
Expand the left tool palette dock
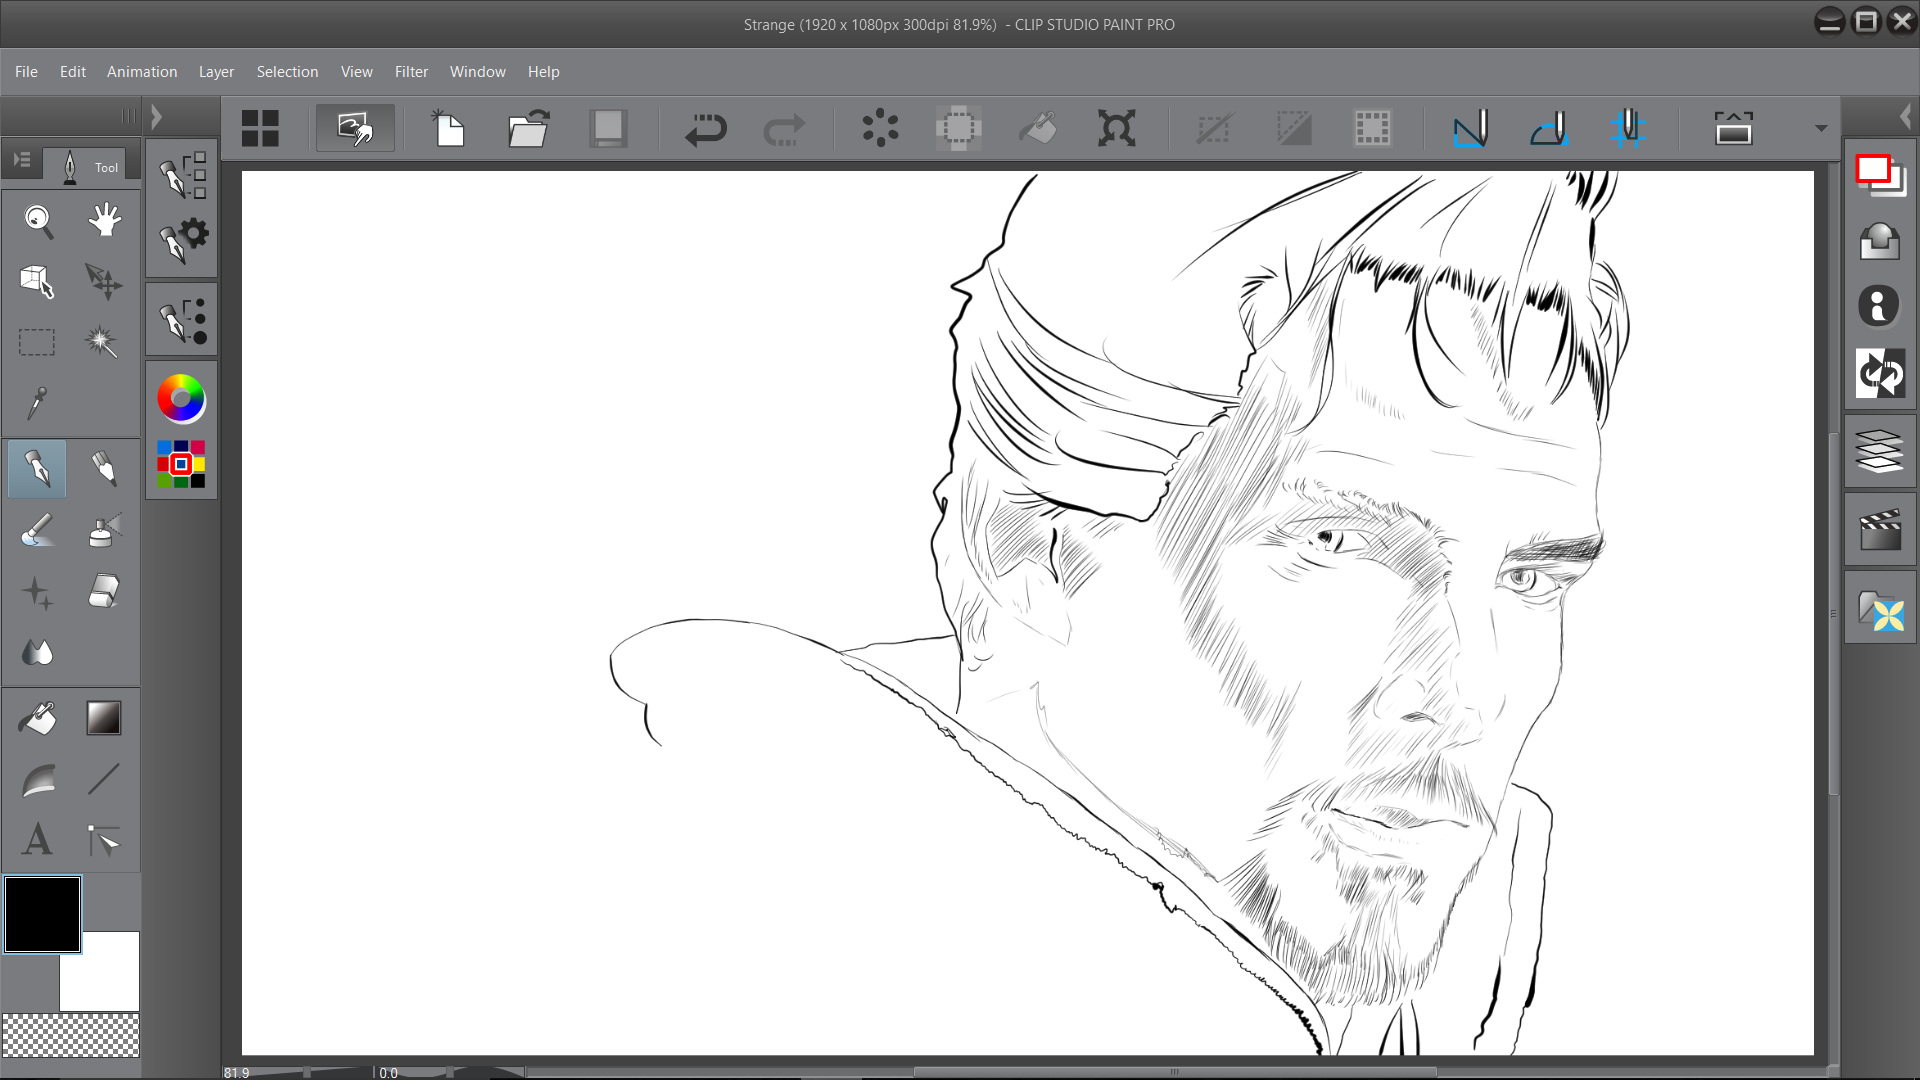pos(156,117)
